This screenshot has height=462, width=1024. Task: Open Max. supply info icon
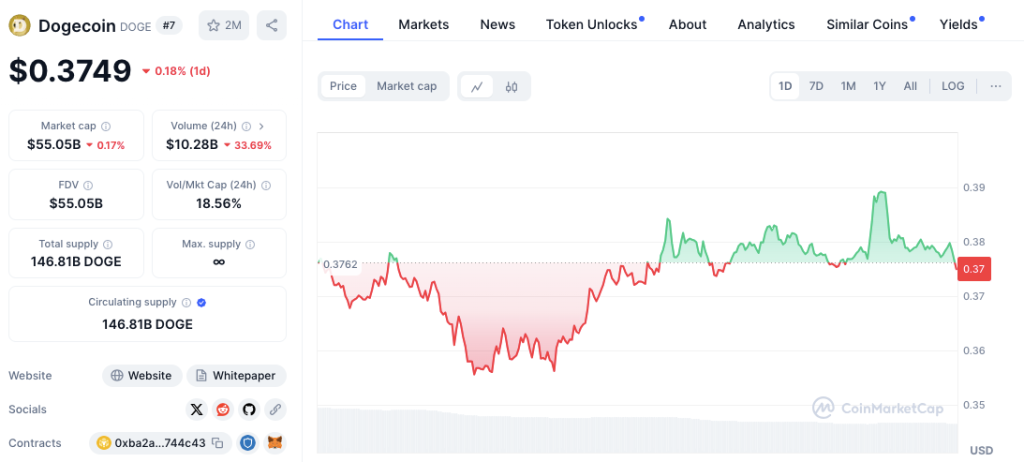(x=250, y=244)
